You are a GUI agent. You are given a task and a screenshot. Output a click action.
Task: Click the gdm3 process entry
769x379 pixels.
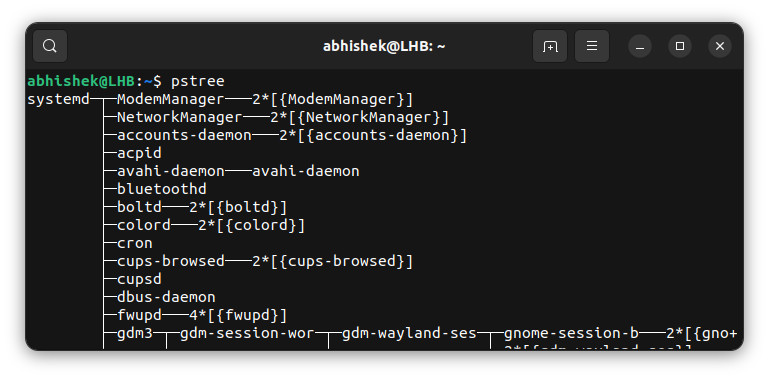tap(135, 334)
